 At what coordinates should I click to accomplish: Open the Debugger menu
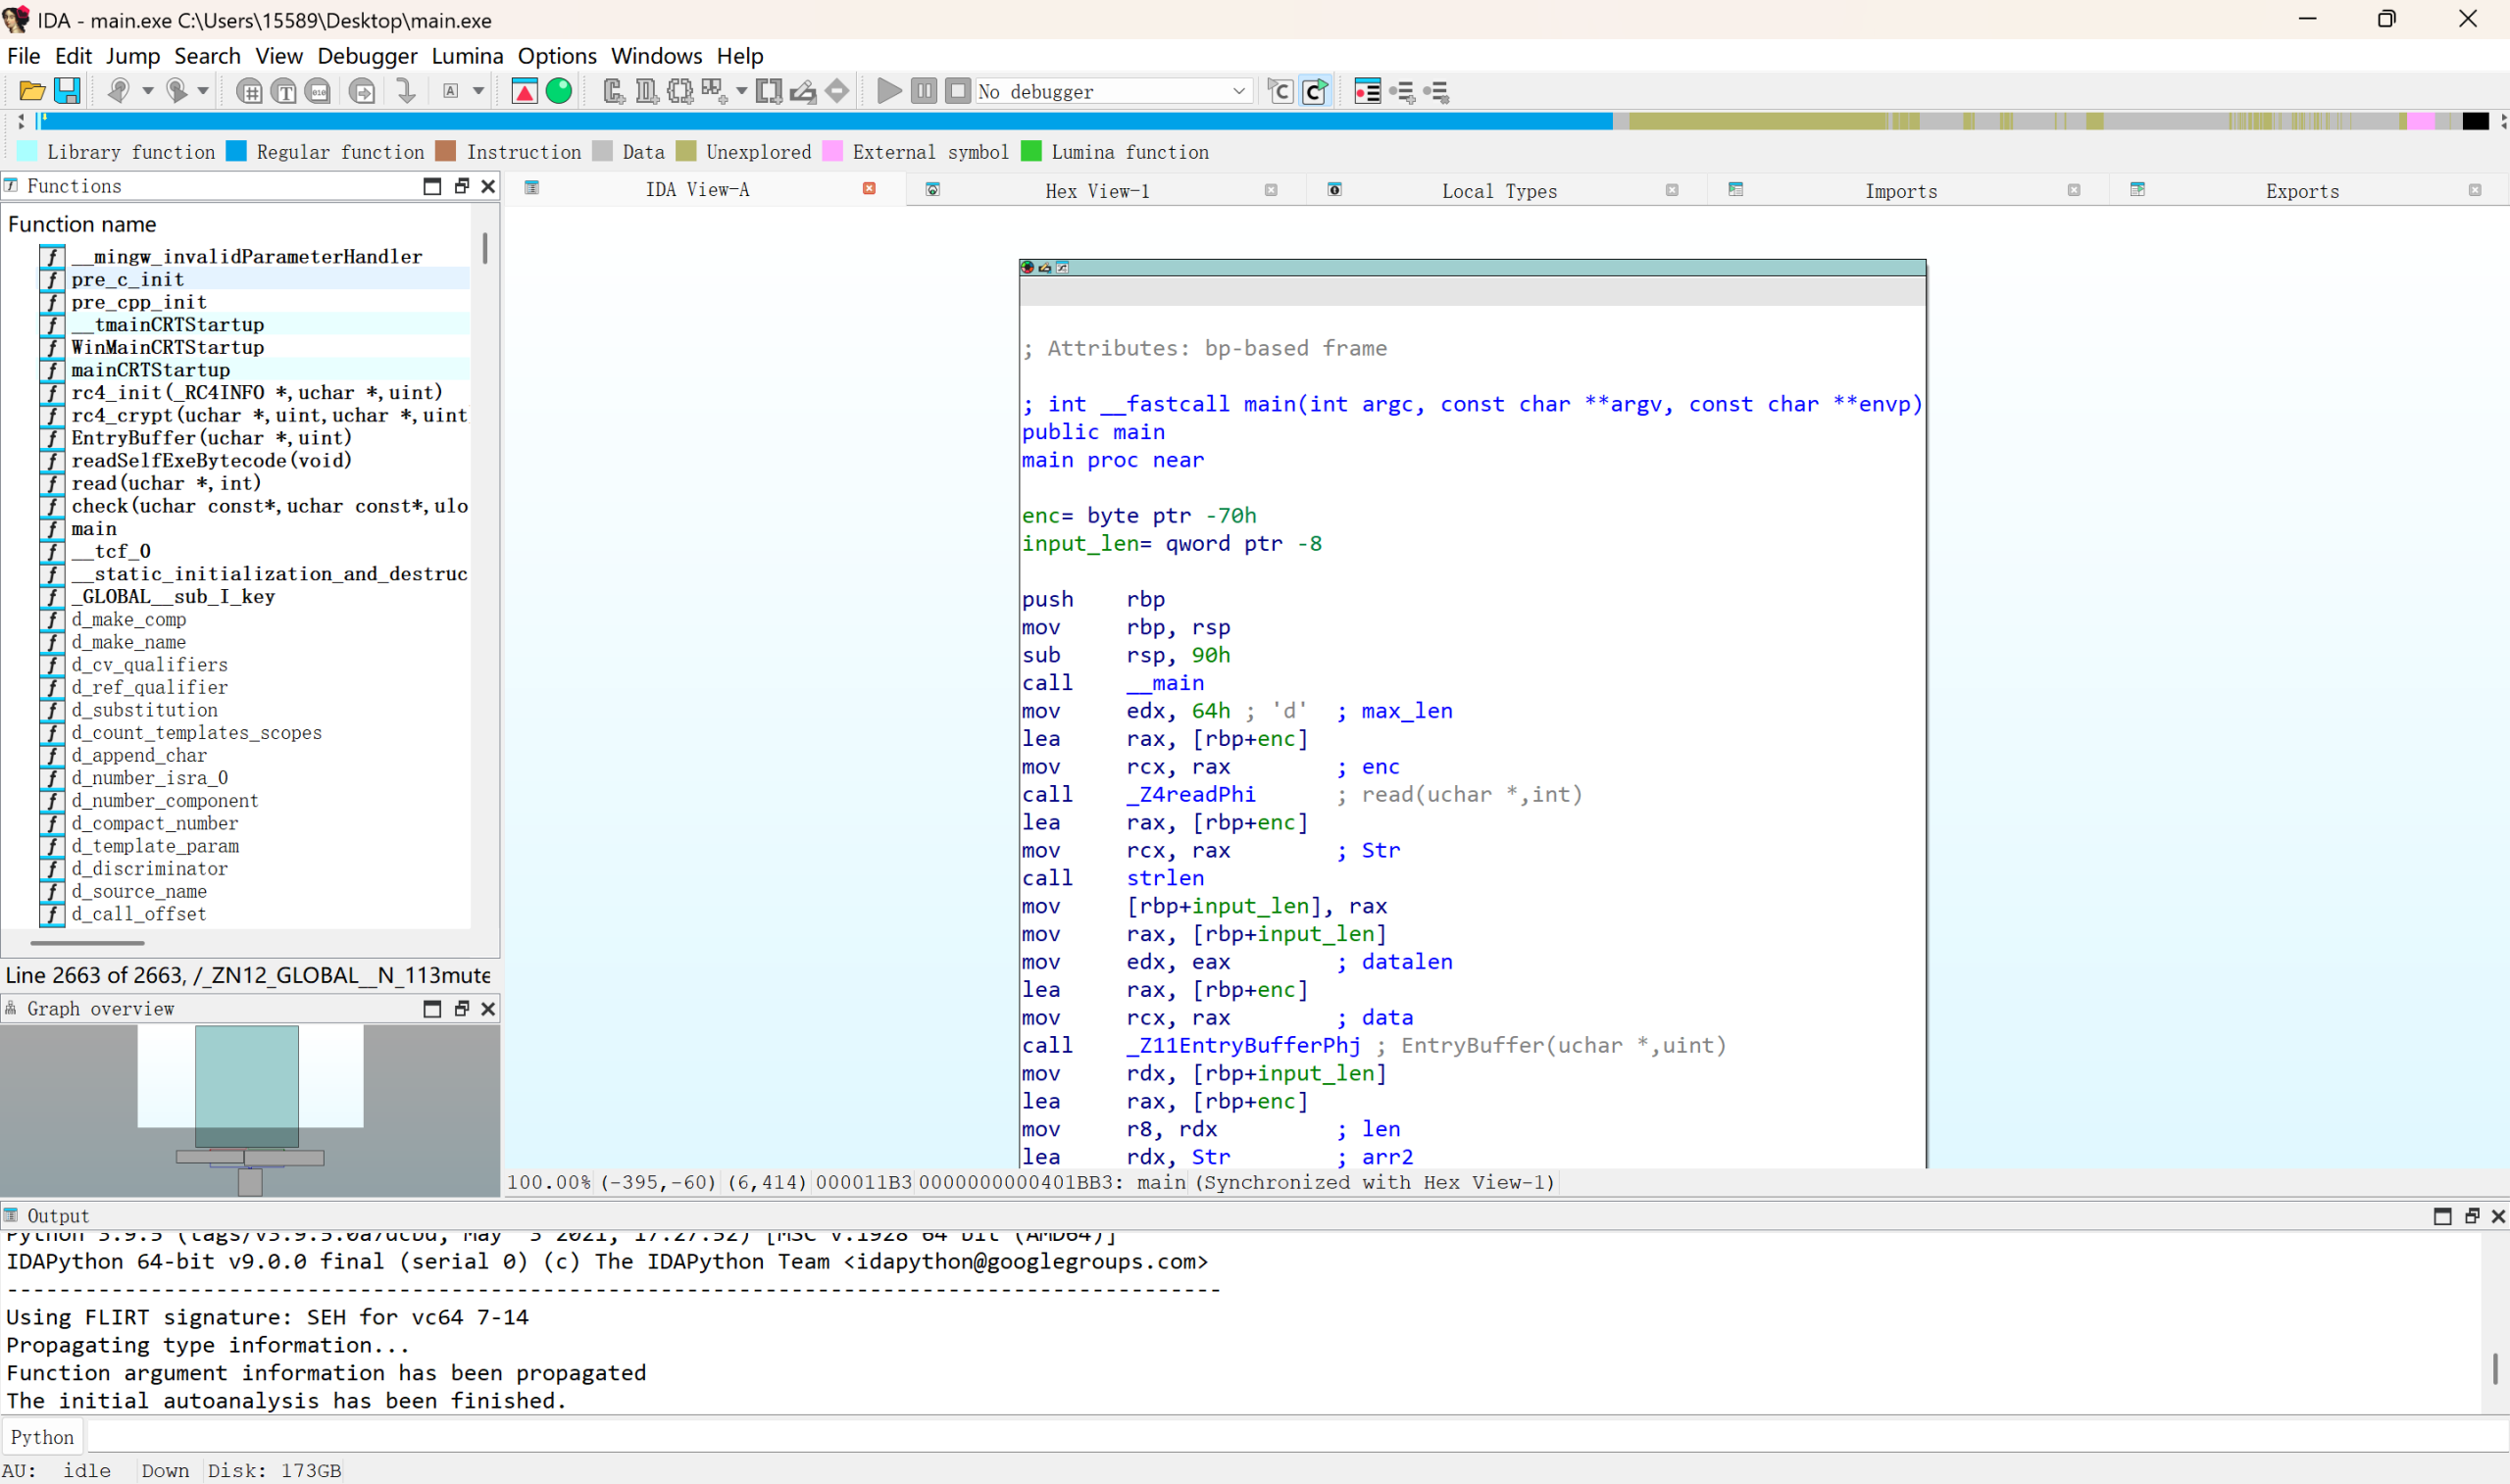367,56
